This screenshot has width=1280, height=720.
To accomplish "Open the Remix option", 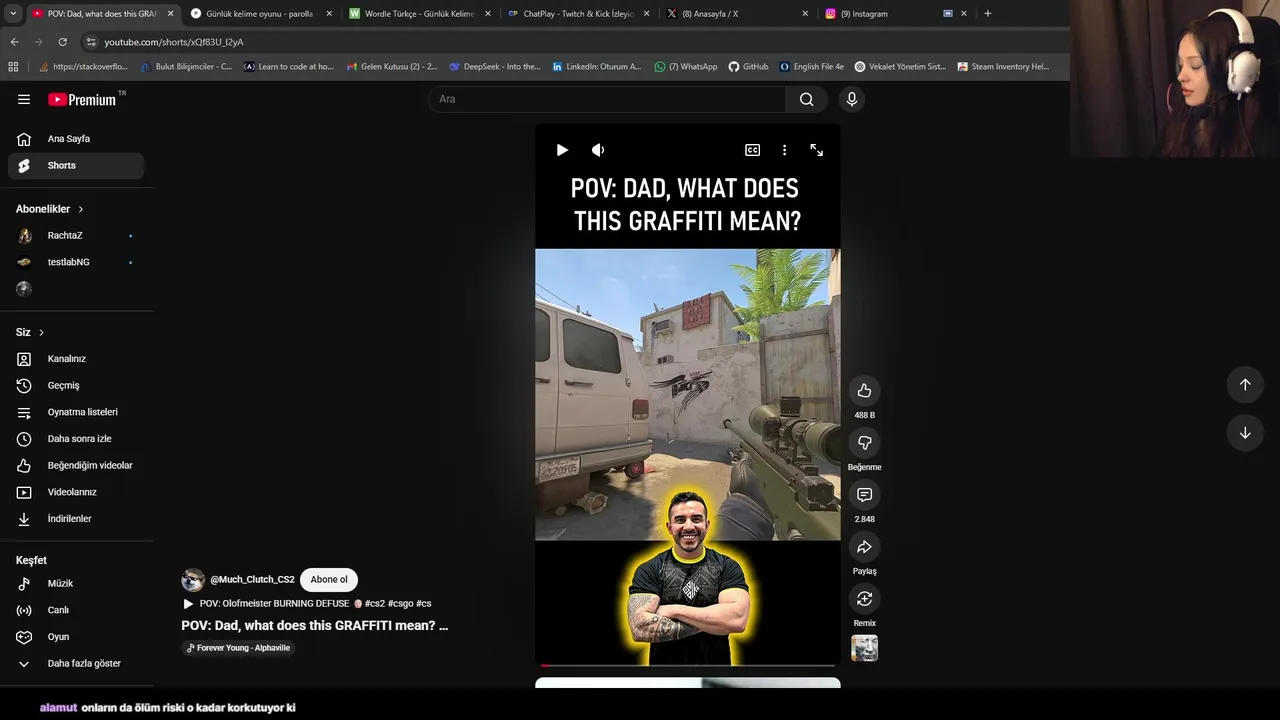I will (x=864, y=598).
